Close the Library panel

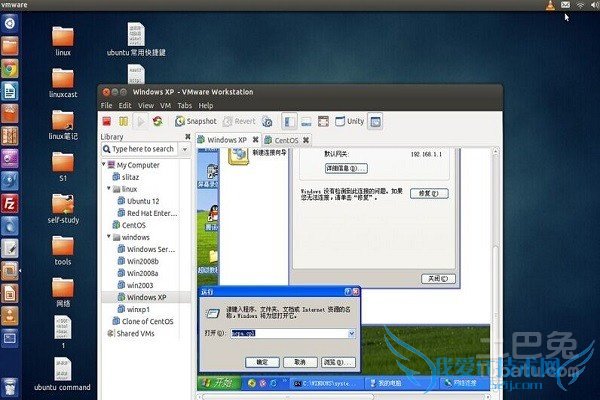click(188, 136)
